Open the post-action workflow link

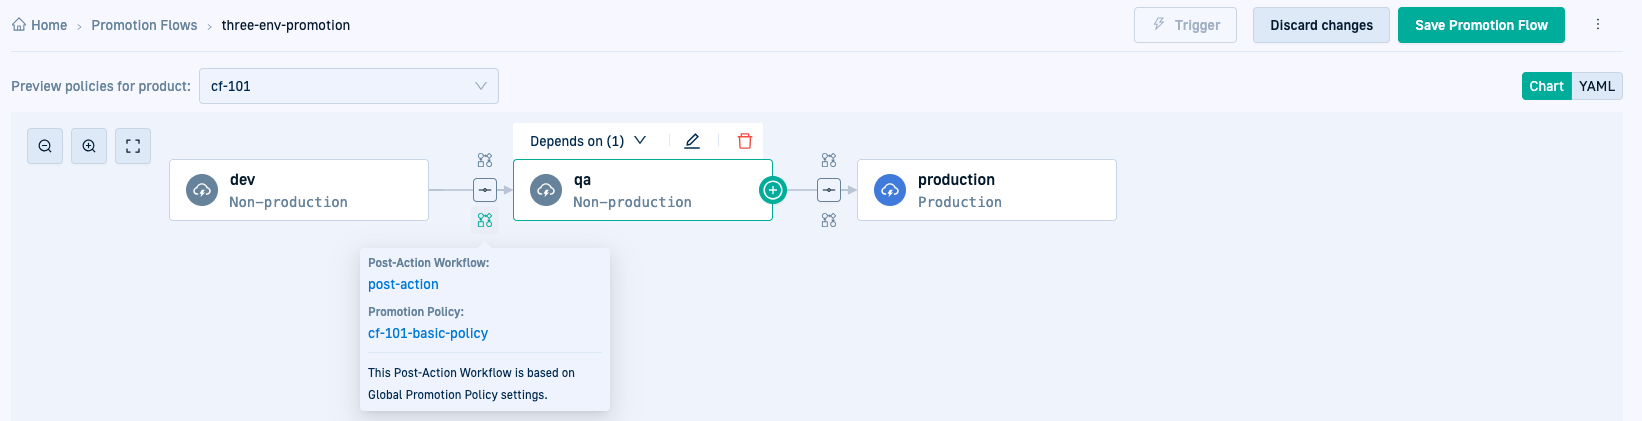[403, 284]
